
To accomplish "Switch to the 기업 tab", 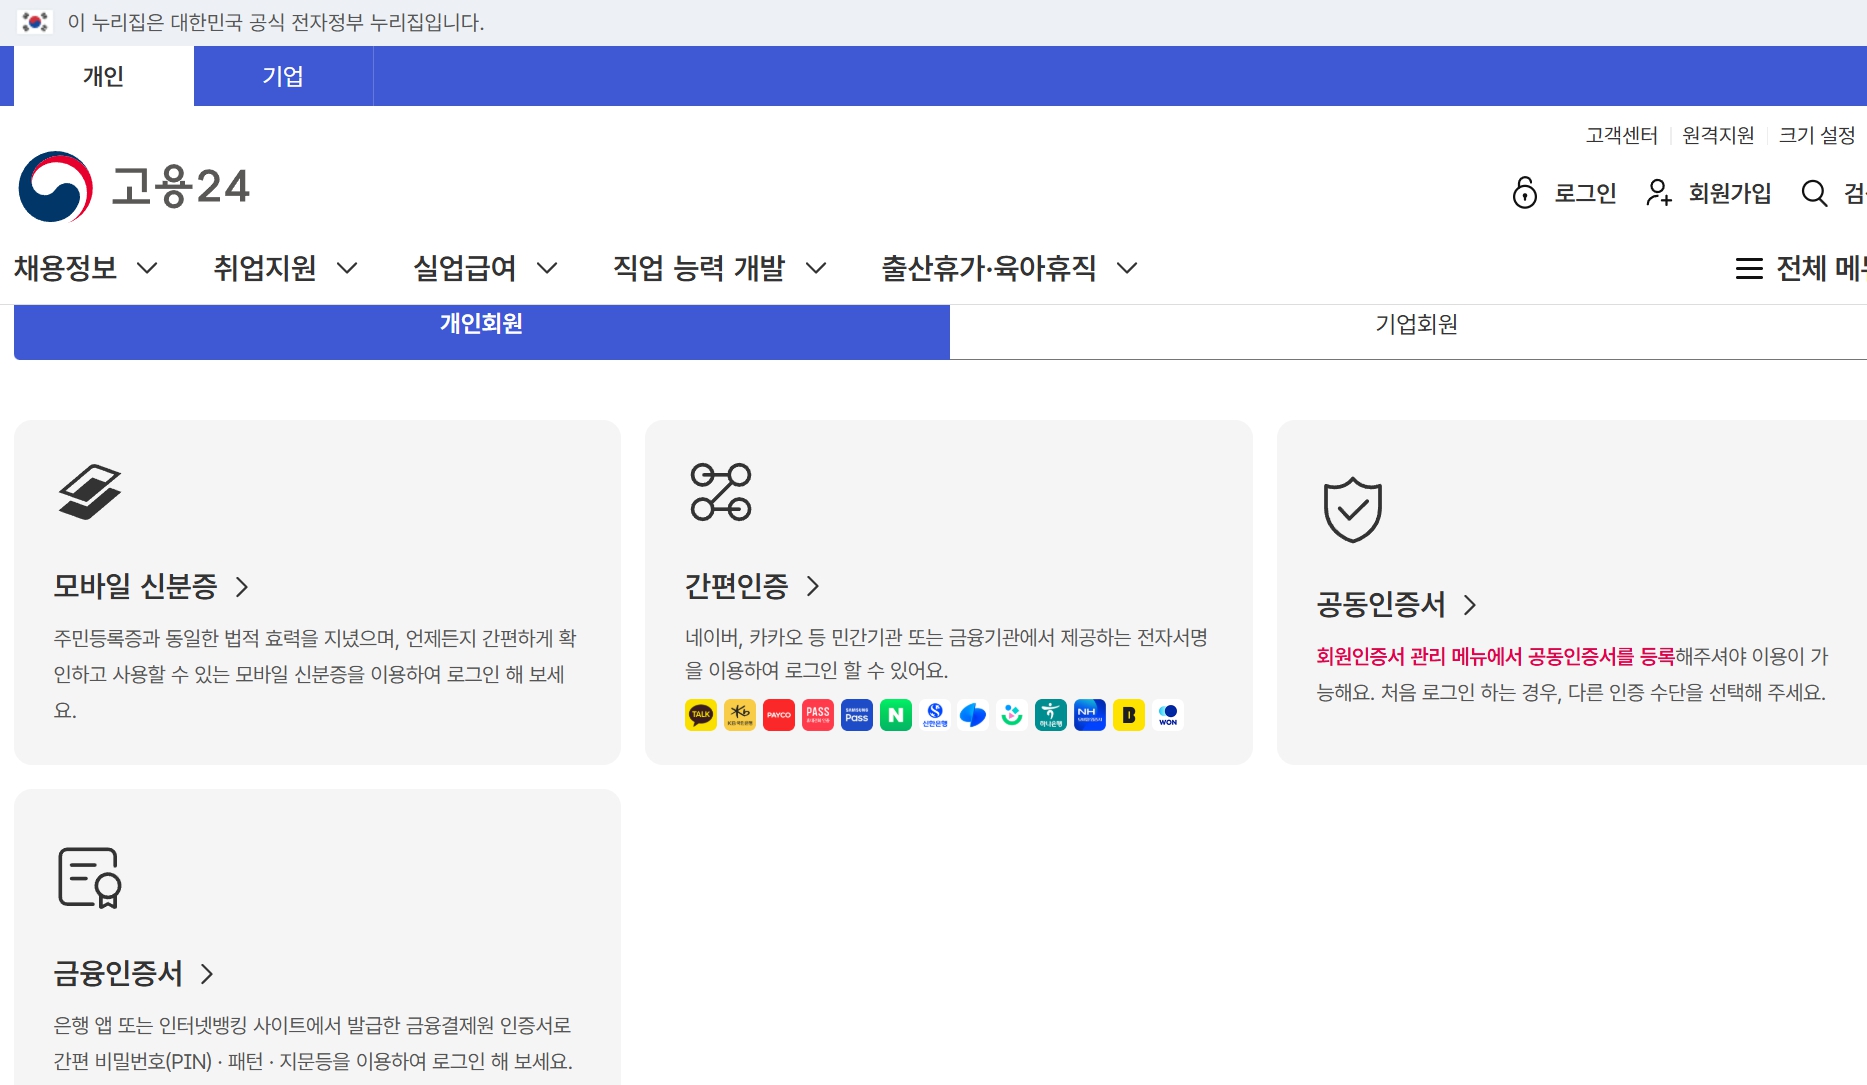I will tap(283, 75).
